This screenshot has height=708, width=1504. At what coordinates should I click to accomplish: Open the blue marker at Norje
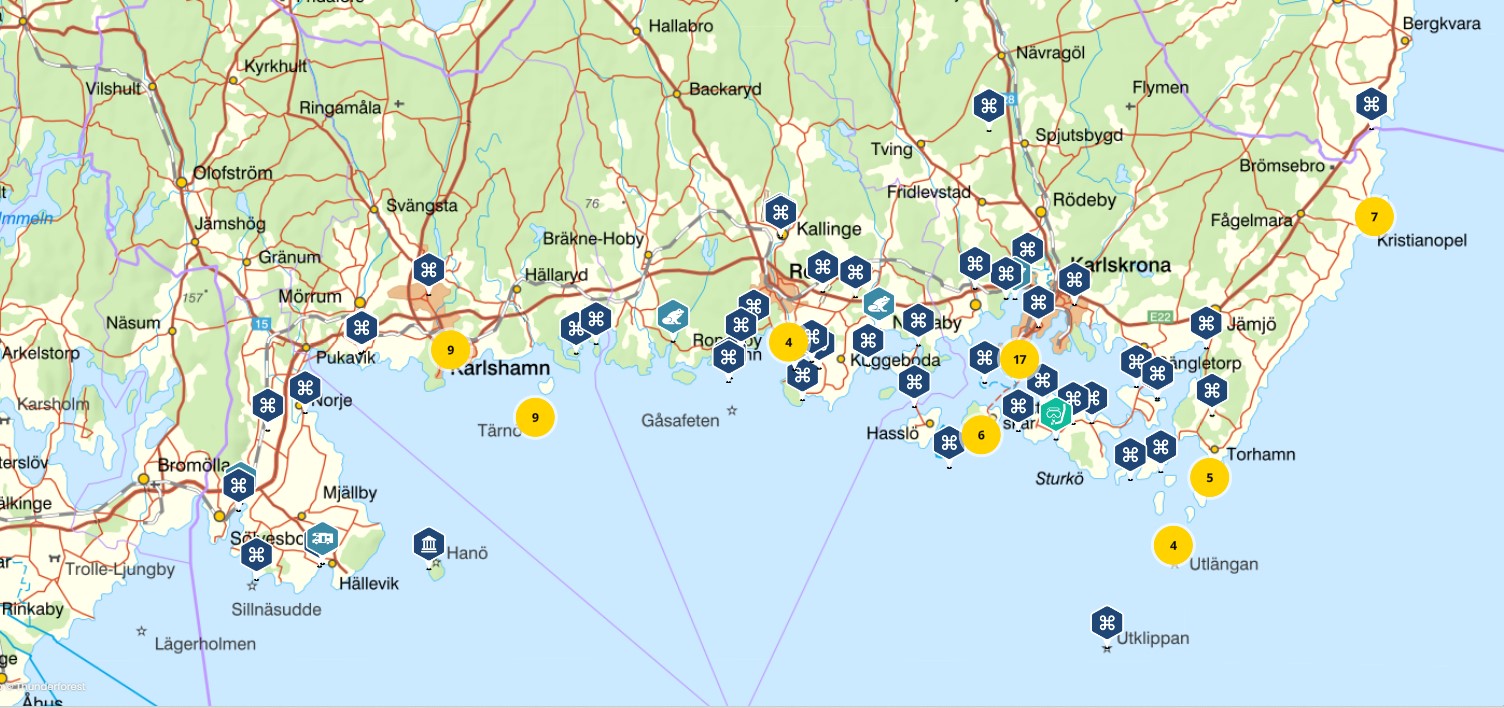coord(304,388)
